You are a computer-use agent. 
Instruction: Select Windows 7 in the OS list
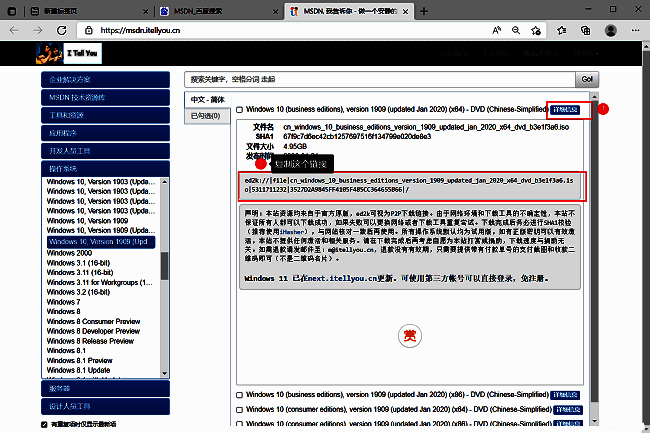tap(63, 302)
